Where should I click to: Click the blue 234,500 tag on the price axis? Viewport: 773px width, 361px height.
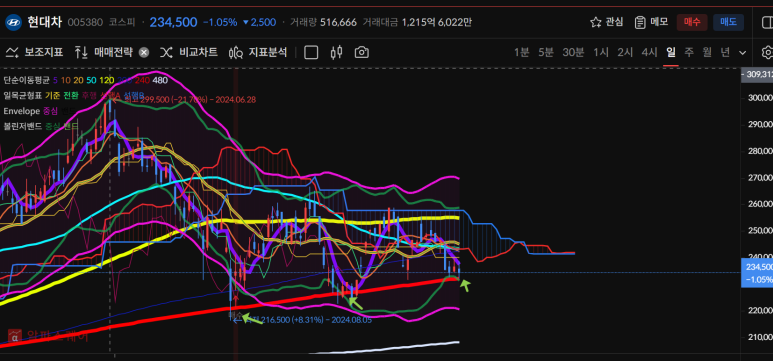pyautogui.click(x=757, y=274)
